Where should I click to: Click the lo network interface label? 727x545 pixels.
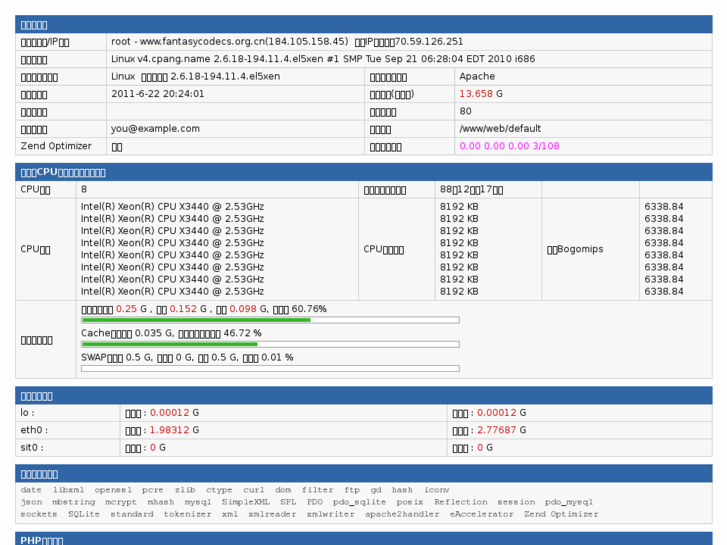28,413
